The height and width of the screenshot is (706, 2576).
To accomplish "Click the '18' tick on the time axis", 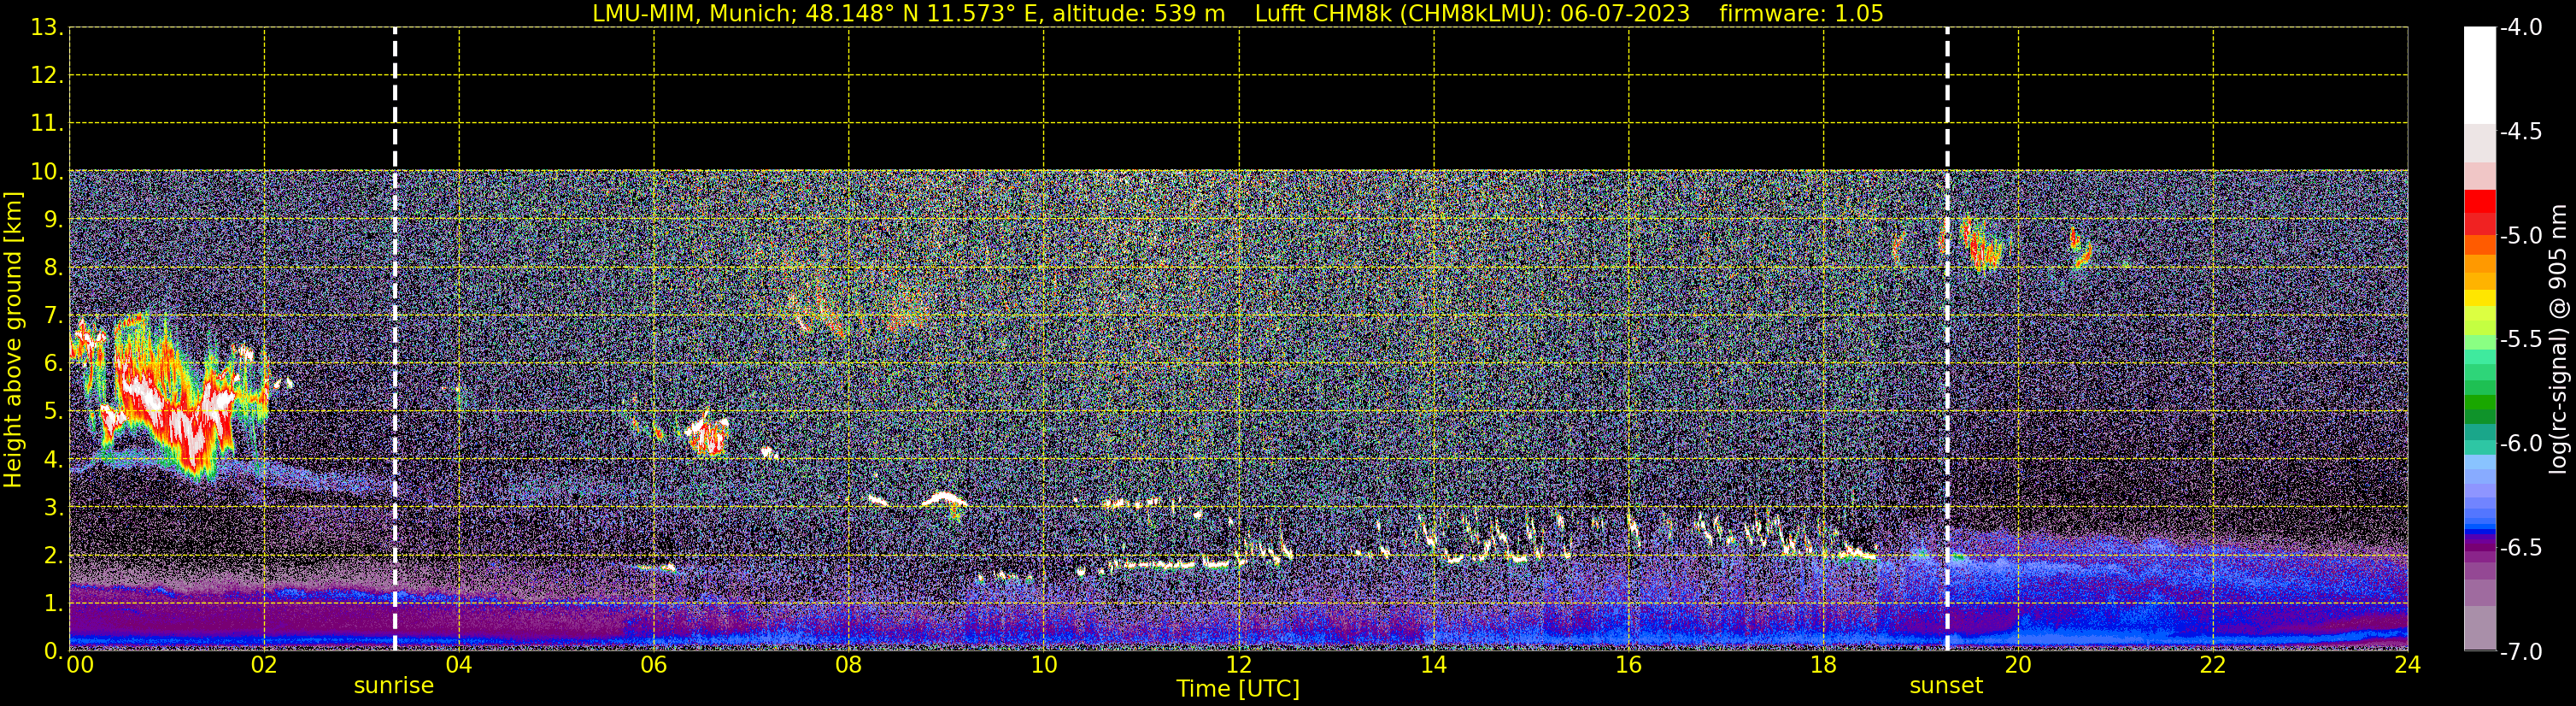I will [x=1824, y=665].
